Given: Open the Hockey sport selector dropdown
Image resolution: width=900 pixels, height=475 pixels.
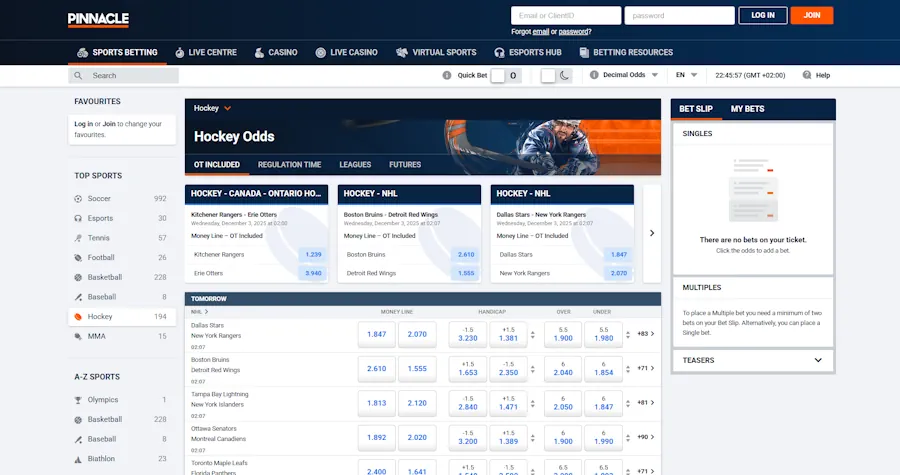Looking at the screenshot, I should (212, 108).
